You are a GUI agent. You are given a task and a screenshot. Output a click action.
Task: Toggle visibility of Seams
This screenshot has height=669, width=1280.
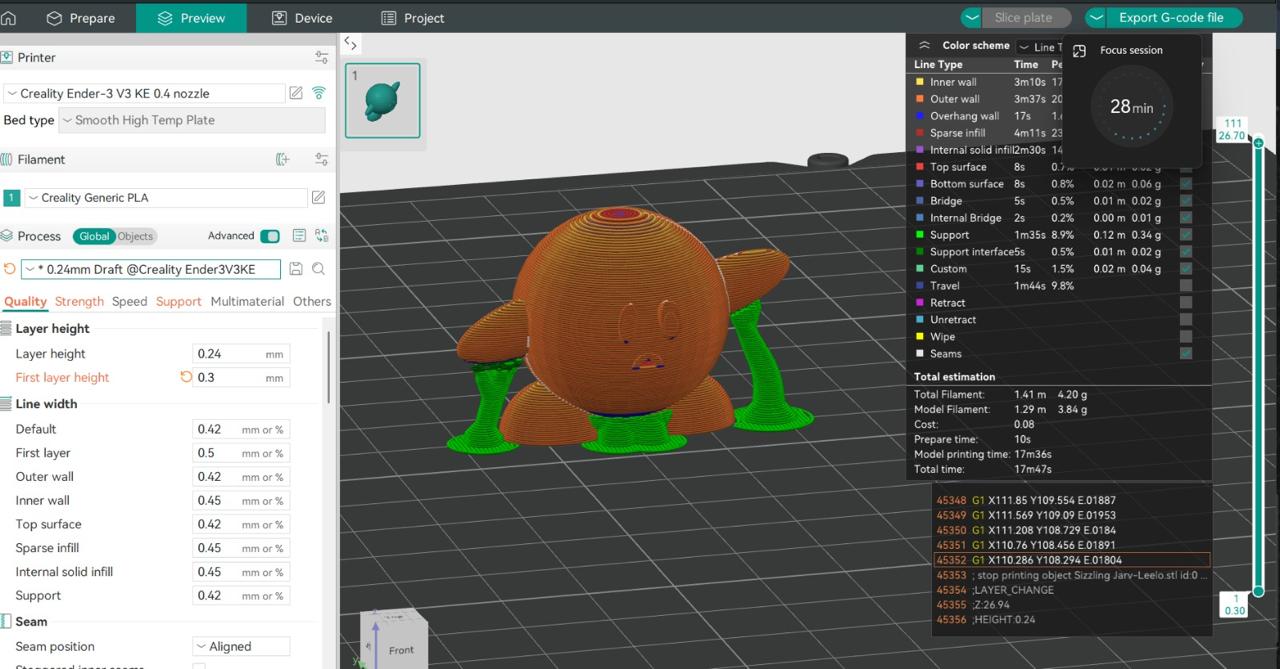1185,353
